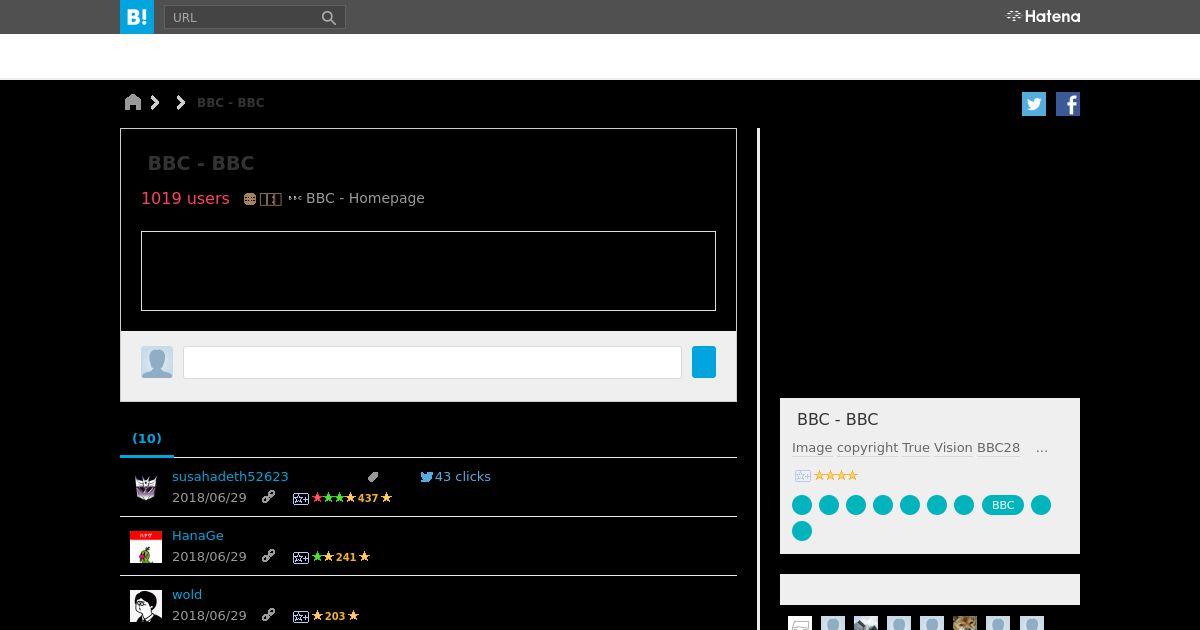Screen dimensions: 1200x630
Task: Click 2018/06/29 date in susahadeth52623 row
Action: pos(209,497)
